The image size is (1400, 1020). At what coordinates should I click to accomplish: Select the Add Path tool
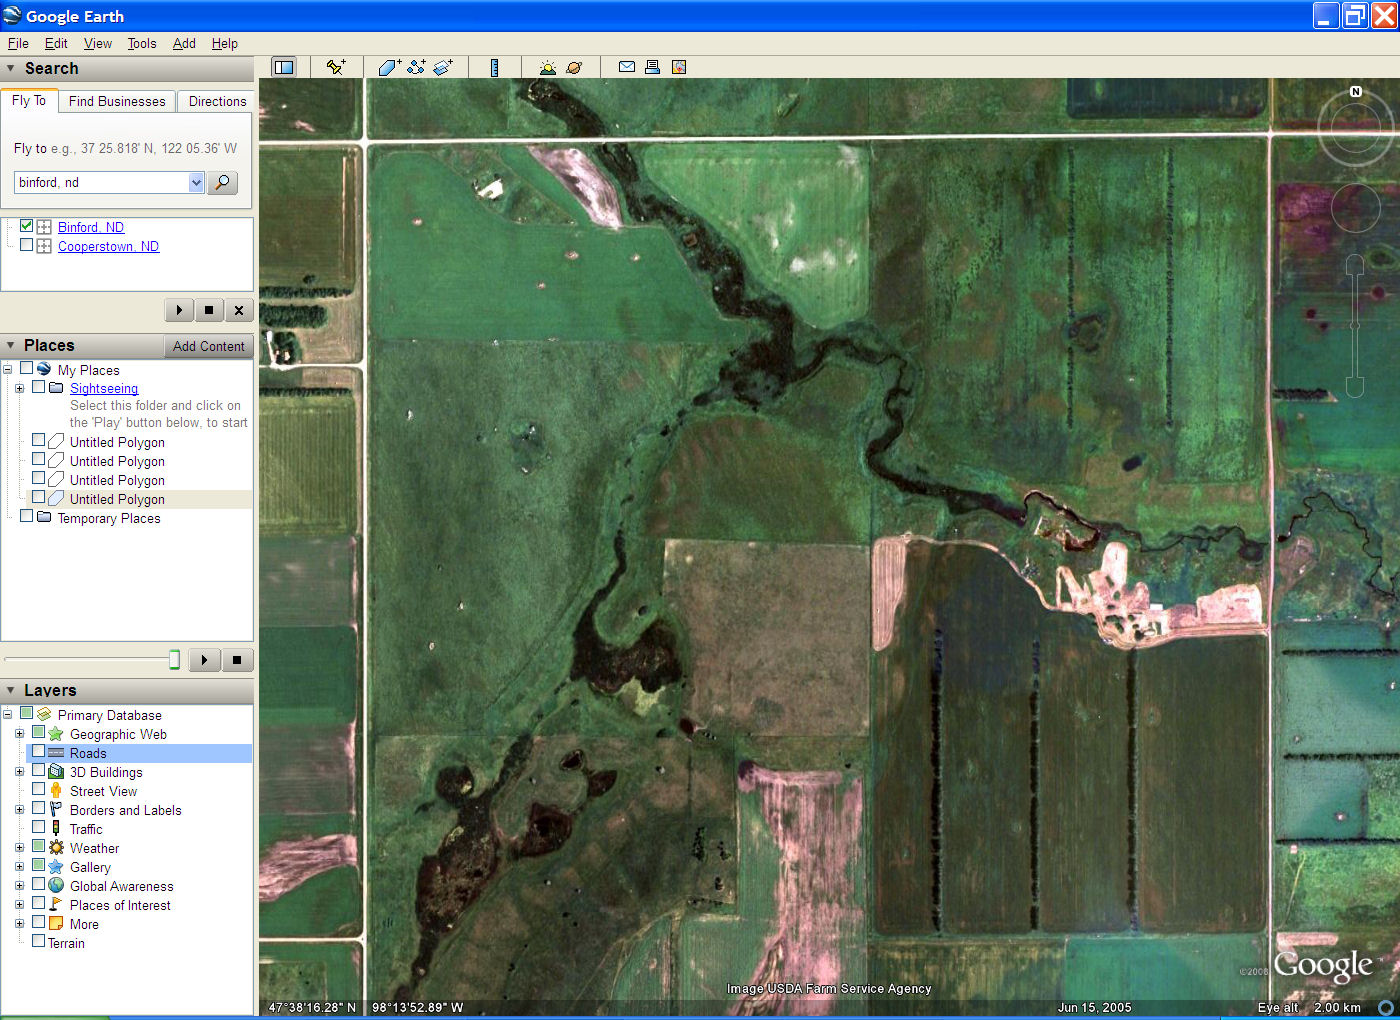(416, 67)
